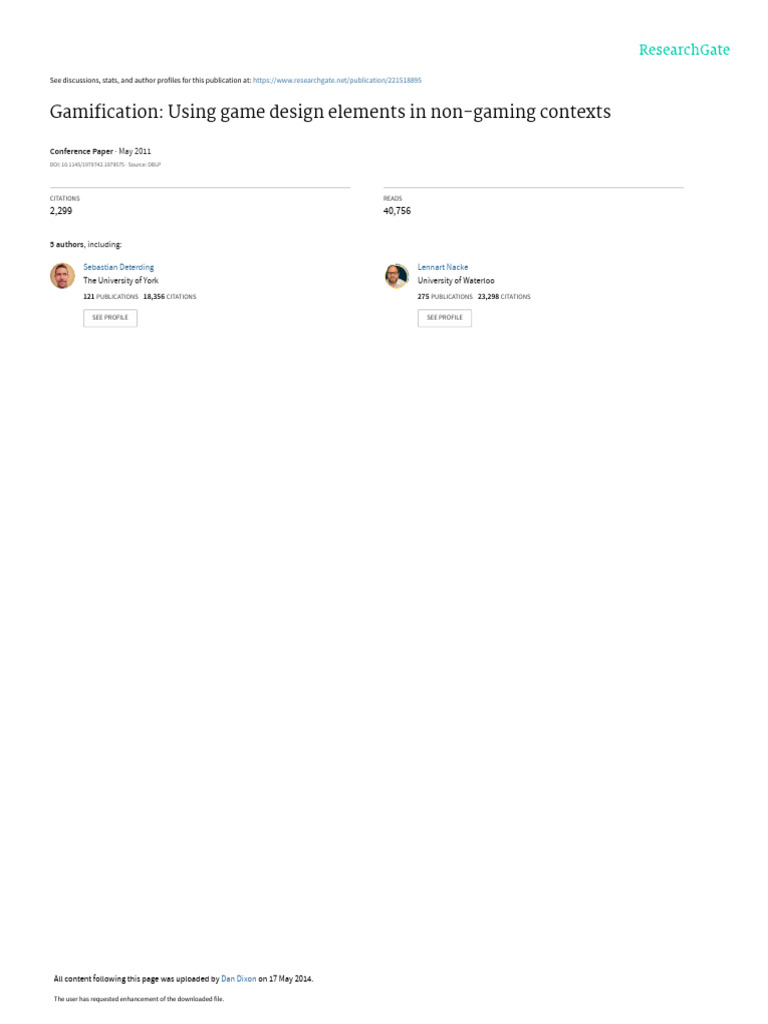
Task: Click the ResearchGate logo
Action: tap(684, 50)
